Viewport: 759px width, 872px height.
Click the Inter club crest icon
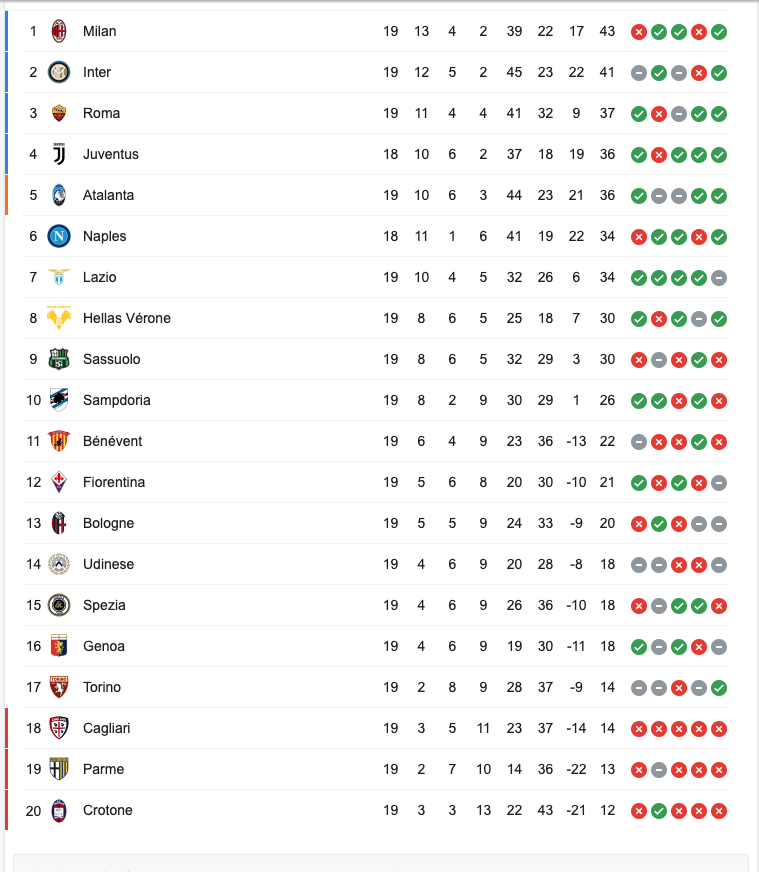[x=60, y=72]
